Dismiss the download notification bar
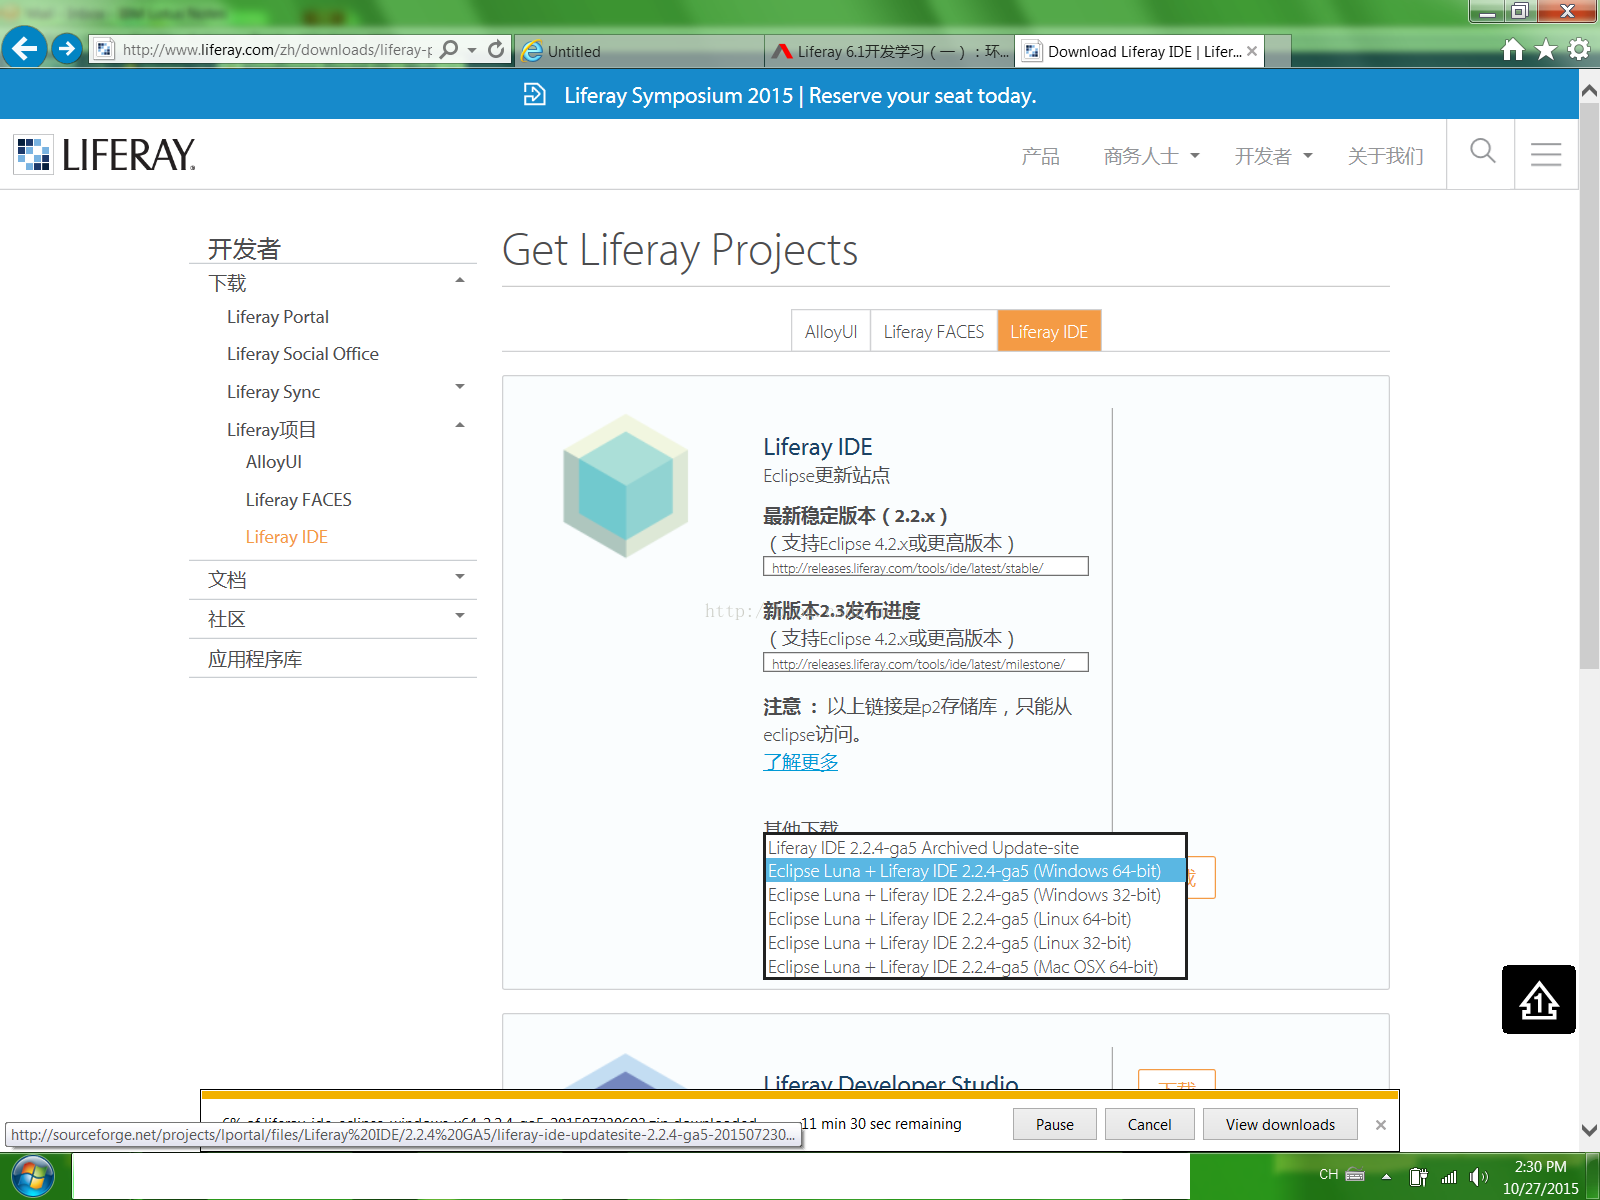 (1381, 1125)
